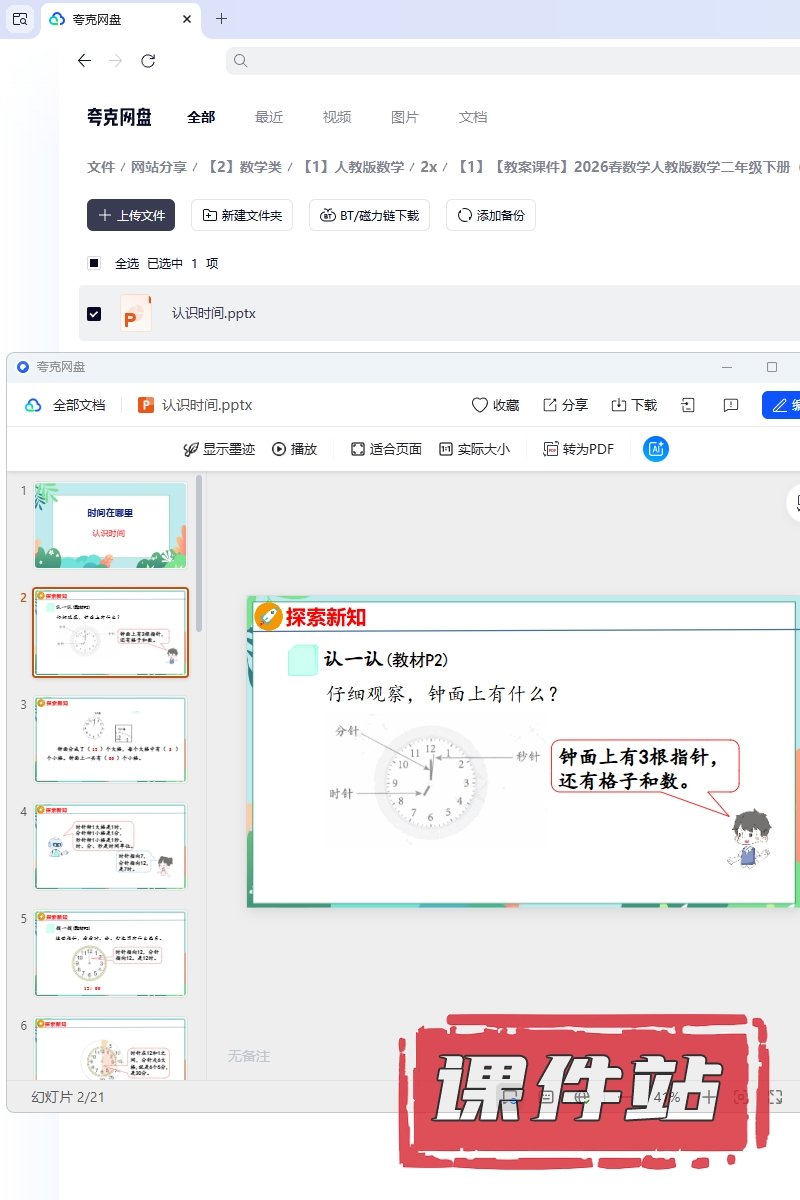
Task: Select slide 3 thumbnail
Action: click(111, 739)
